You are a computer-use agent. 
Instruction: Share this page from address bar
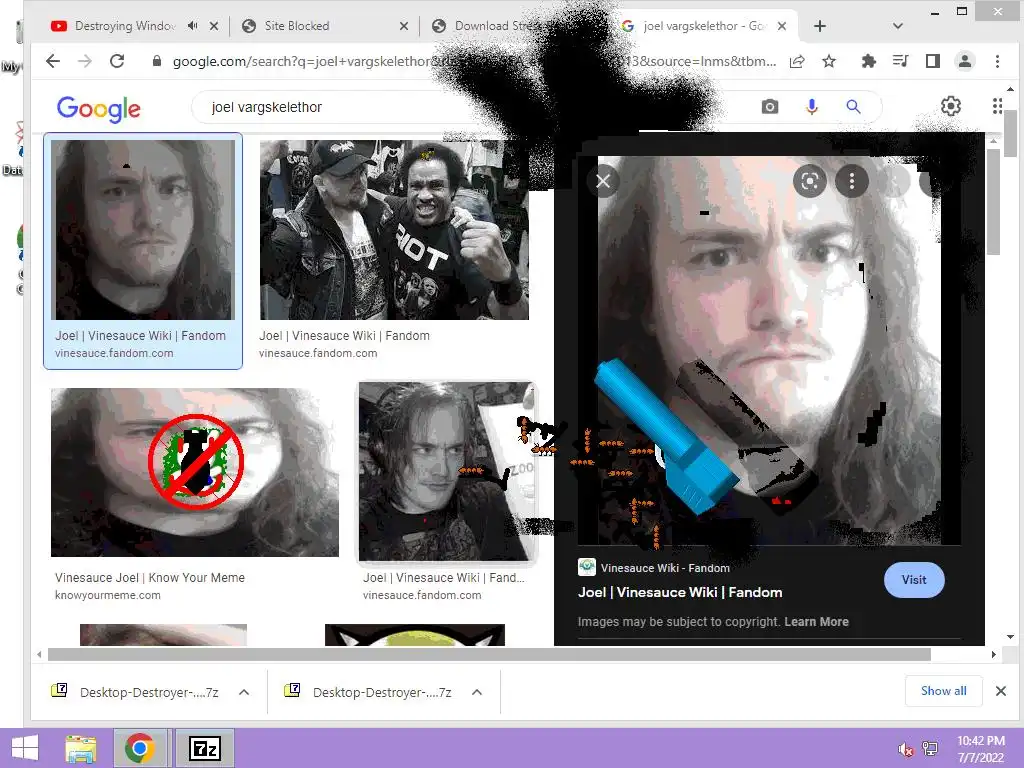coord(797,61)
